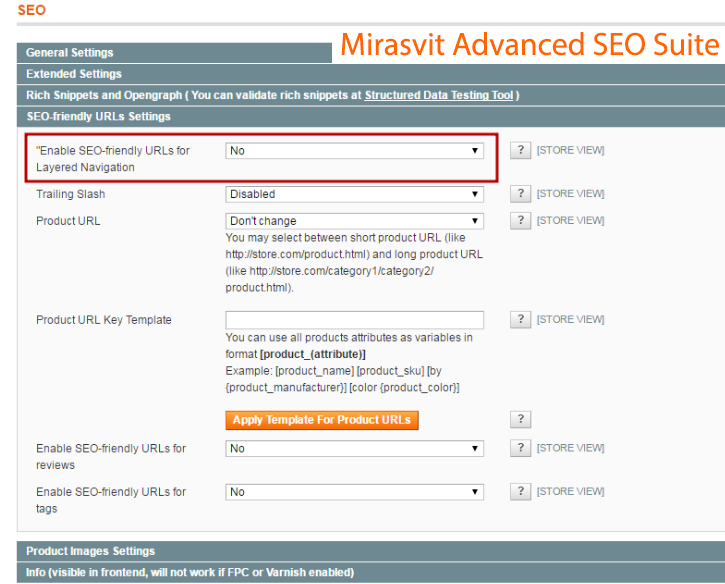Click help icon beside Layered Navigation setting
Screen dimensions: 725x584
(x=520, y=151)
